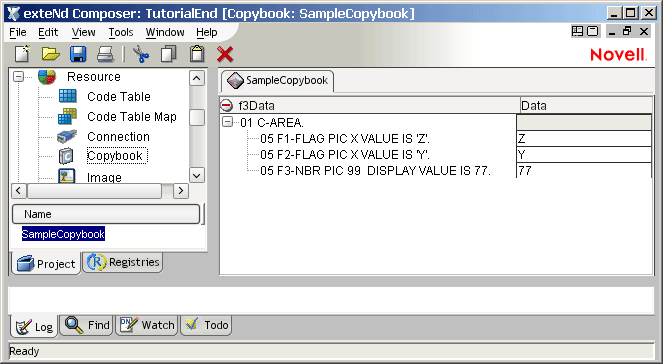
Task: Open the Todo tab
Action: [206, 325]
